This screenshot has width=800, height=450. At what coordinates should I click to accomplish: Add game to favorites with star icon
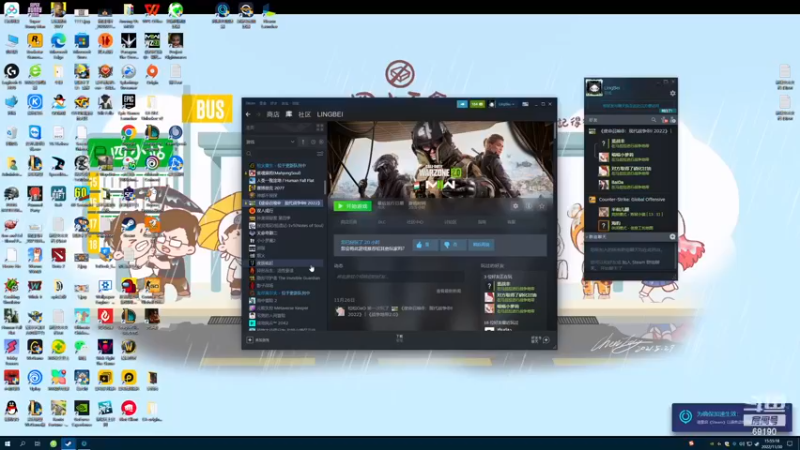pyautogui.click(x=542, y=206)
